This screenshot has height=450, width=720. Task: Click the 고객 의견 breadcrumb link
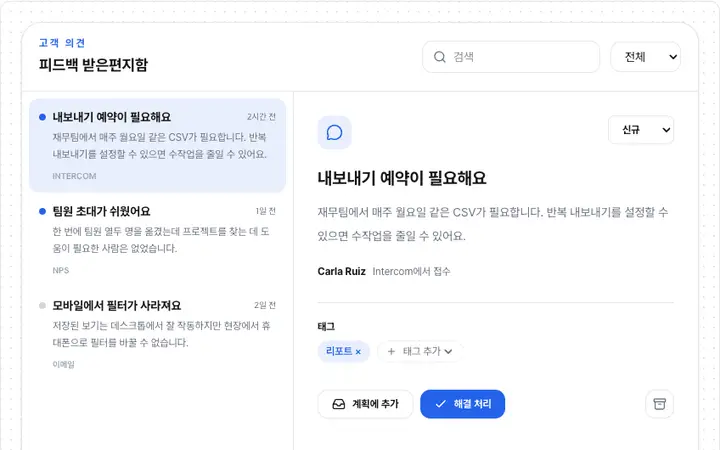62,43
